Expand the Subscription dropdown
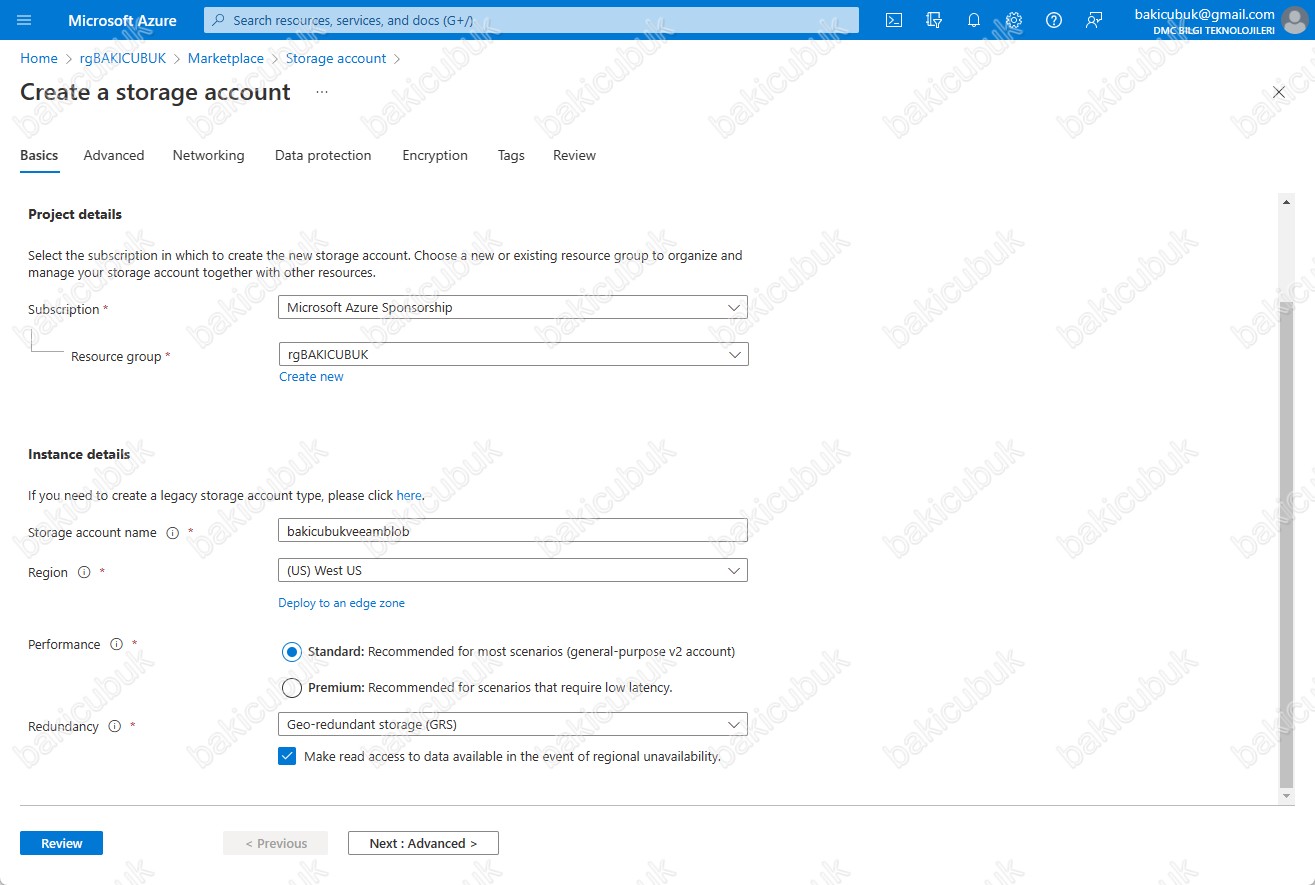 [512, 308]
